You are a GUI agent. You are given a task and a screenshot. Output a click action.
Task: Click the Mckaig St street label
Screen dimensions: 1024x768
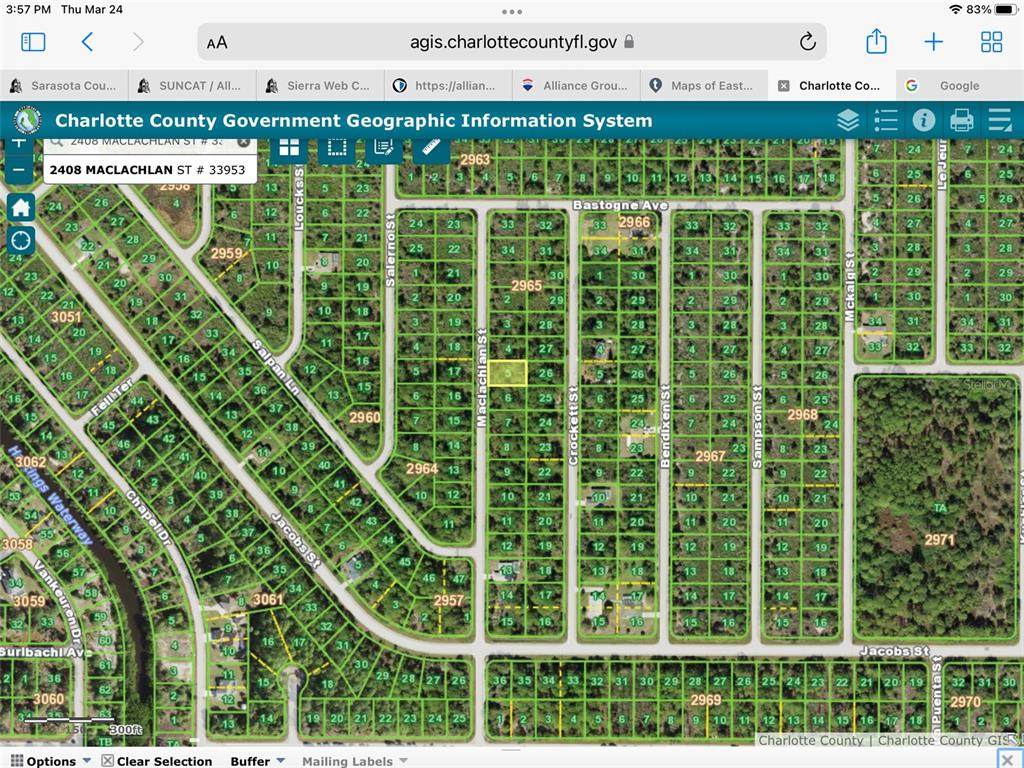tap(849, 287)
